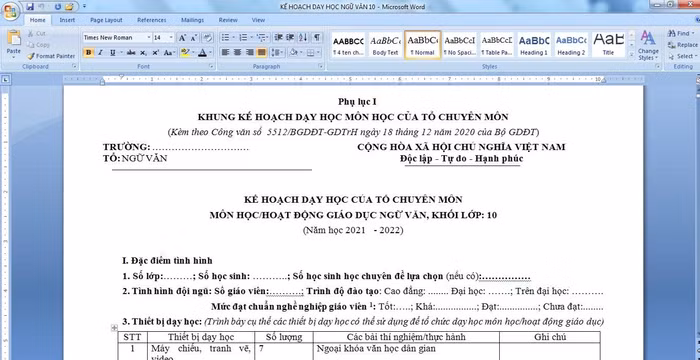Open the Font dialog launcher
700x360 pixels.
212,66
